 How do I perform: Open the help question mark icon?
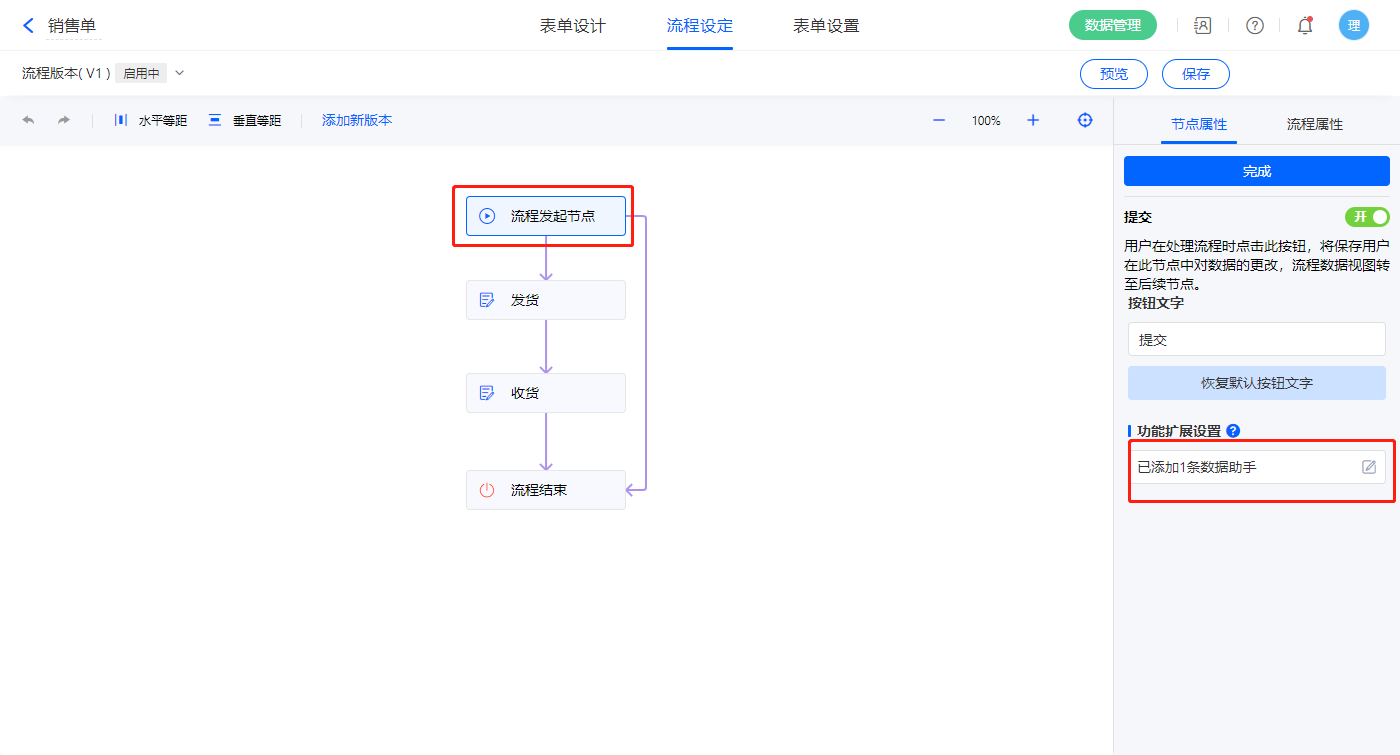tap(1254, 26)
